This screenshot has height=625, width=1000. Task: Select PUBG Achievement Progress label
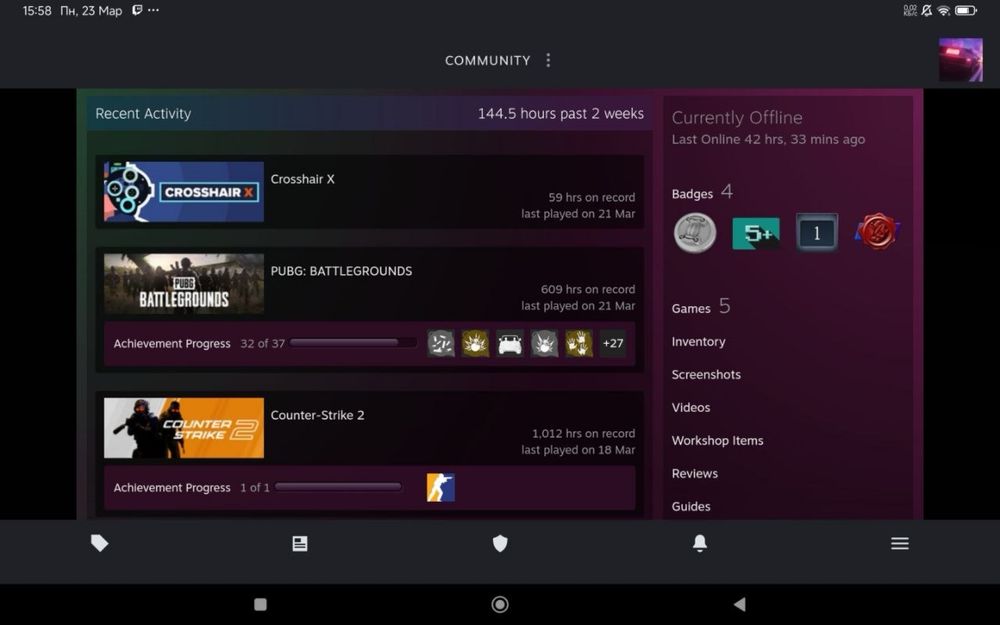pyautogui.click(x=172, y=343)
